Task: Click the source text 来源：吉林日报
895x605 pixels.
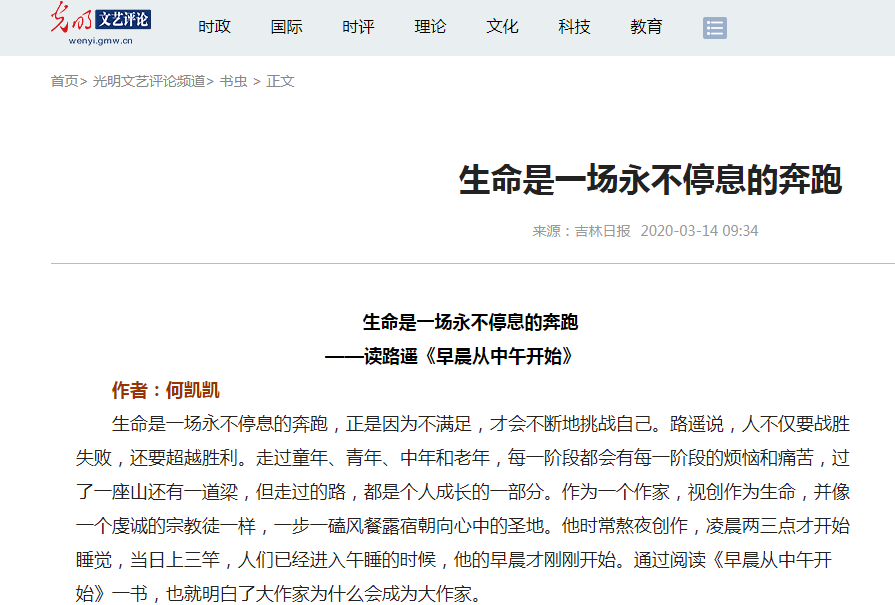Action: point(581,231)
